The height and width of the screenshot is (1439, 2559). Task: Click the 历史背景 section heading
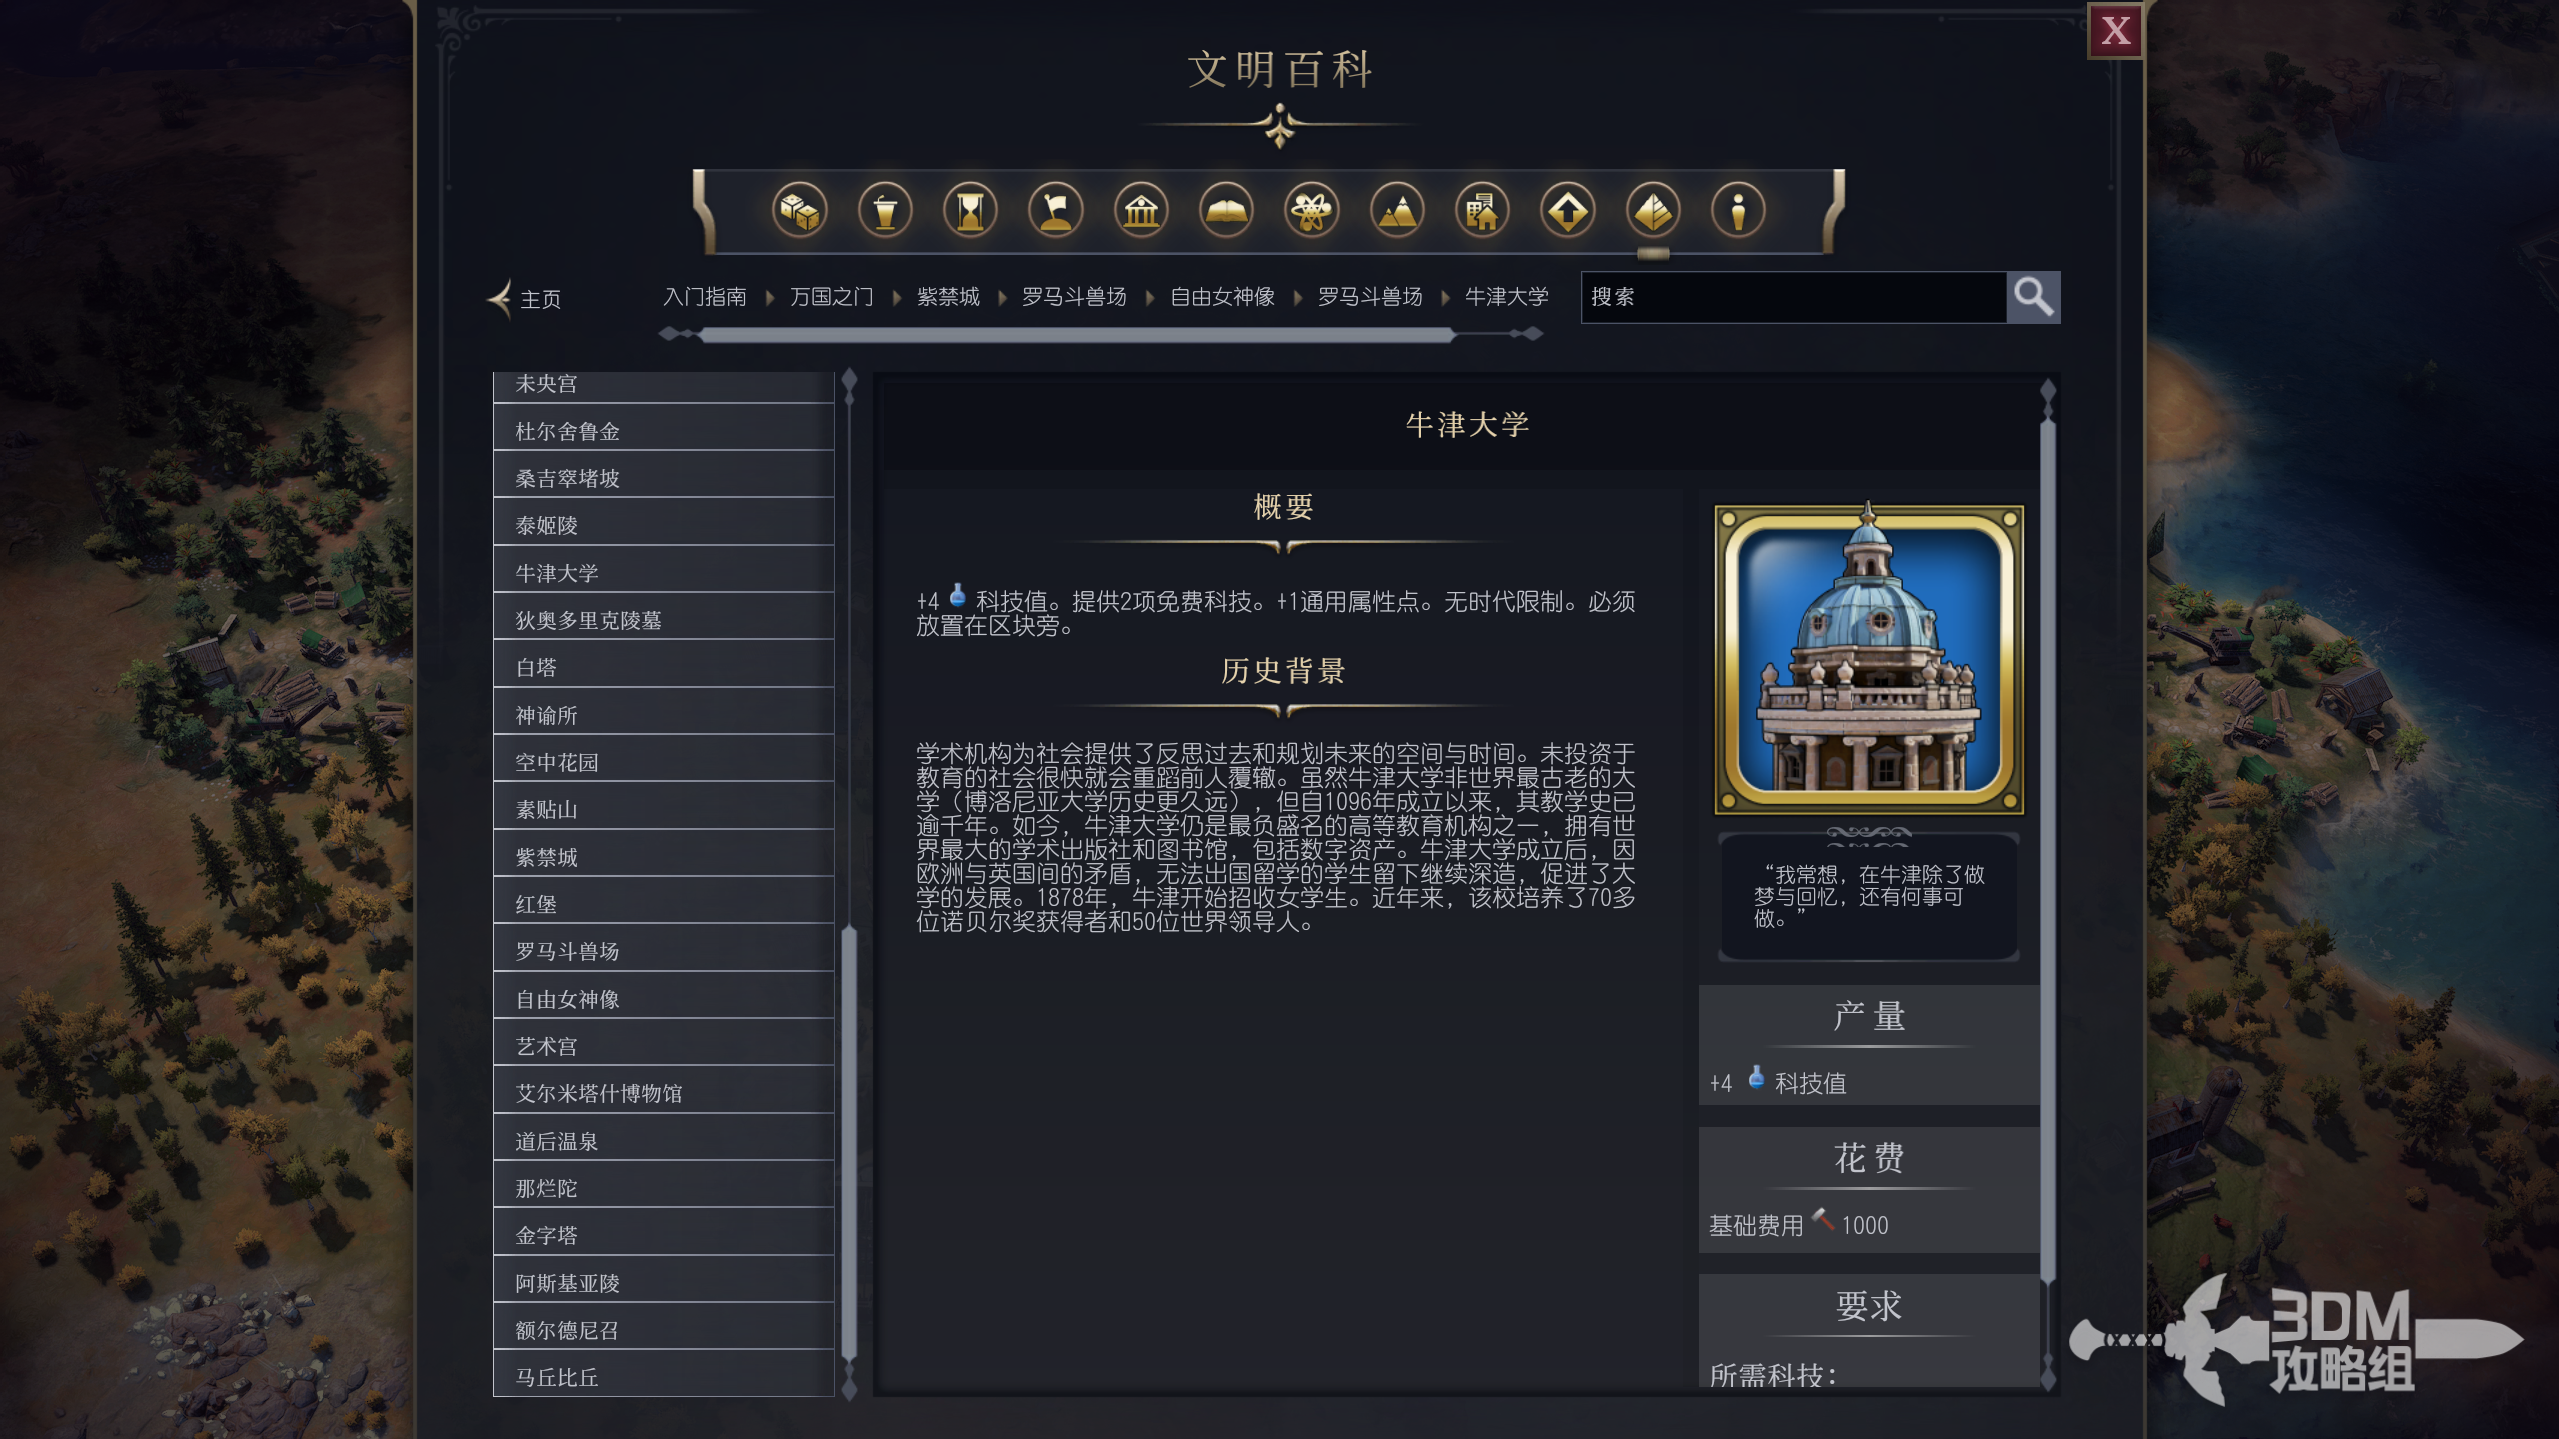click(1283, 671)
